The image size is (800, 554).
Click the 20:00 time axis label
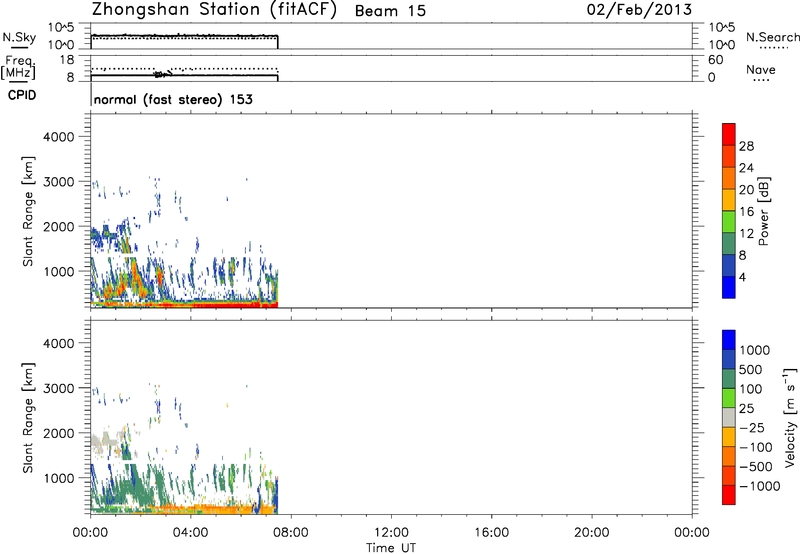pos(591,533)
